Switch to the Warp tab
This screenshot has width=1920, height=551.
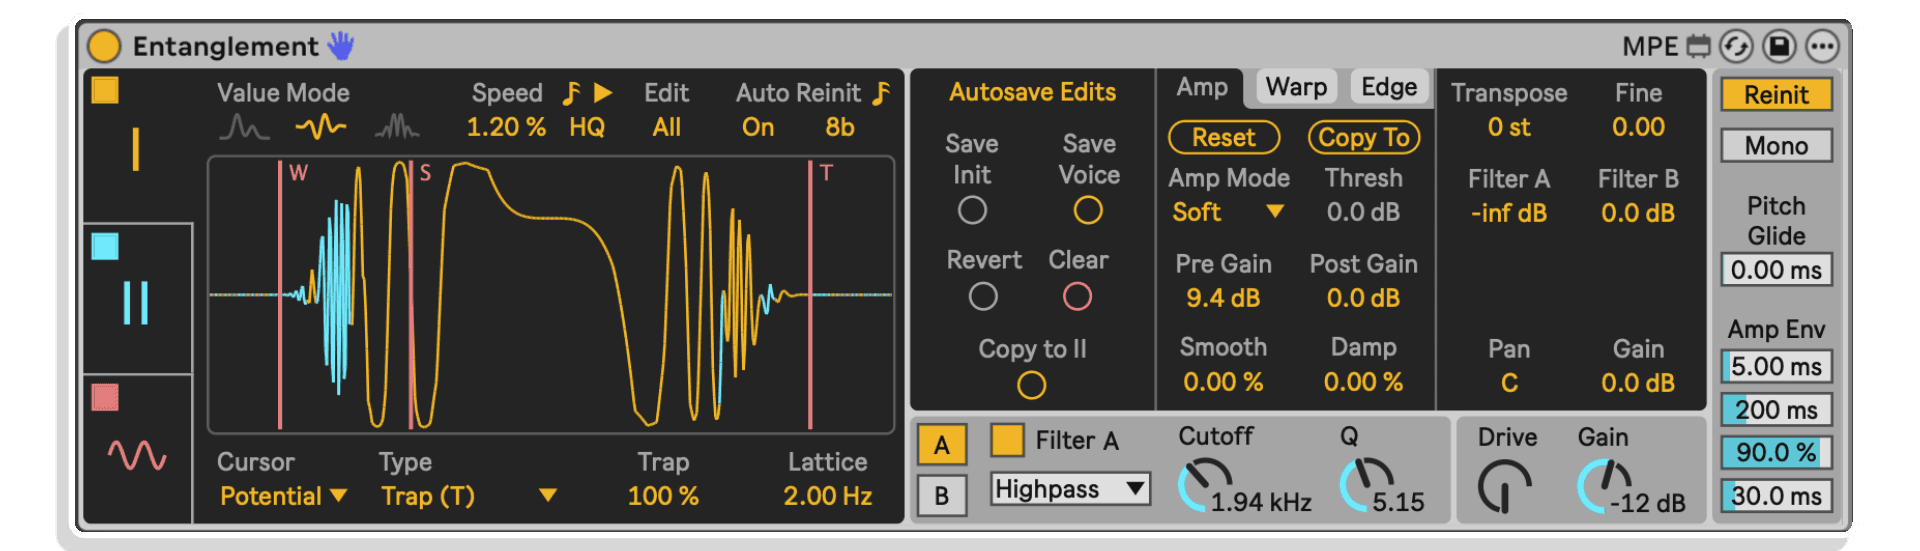(x=1296, y=87)
